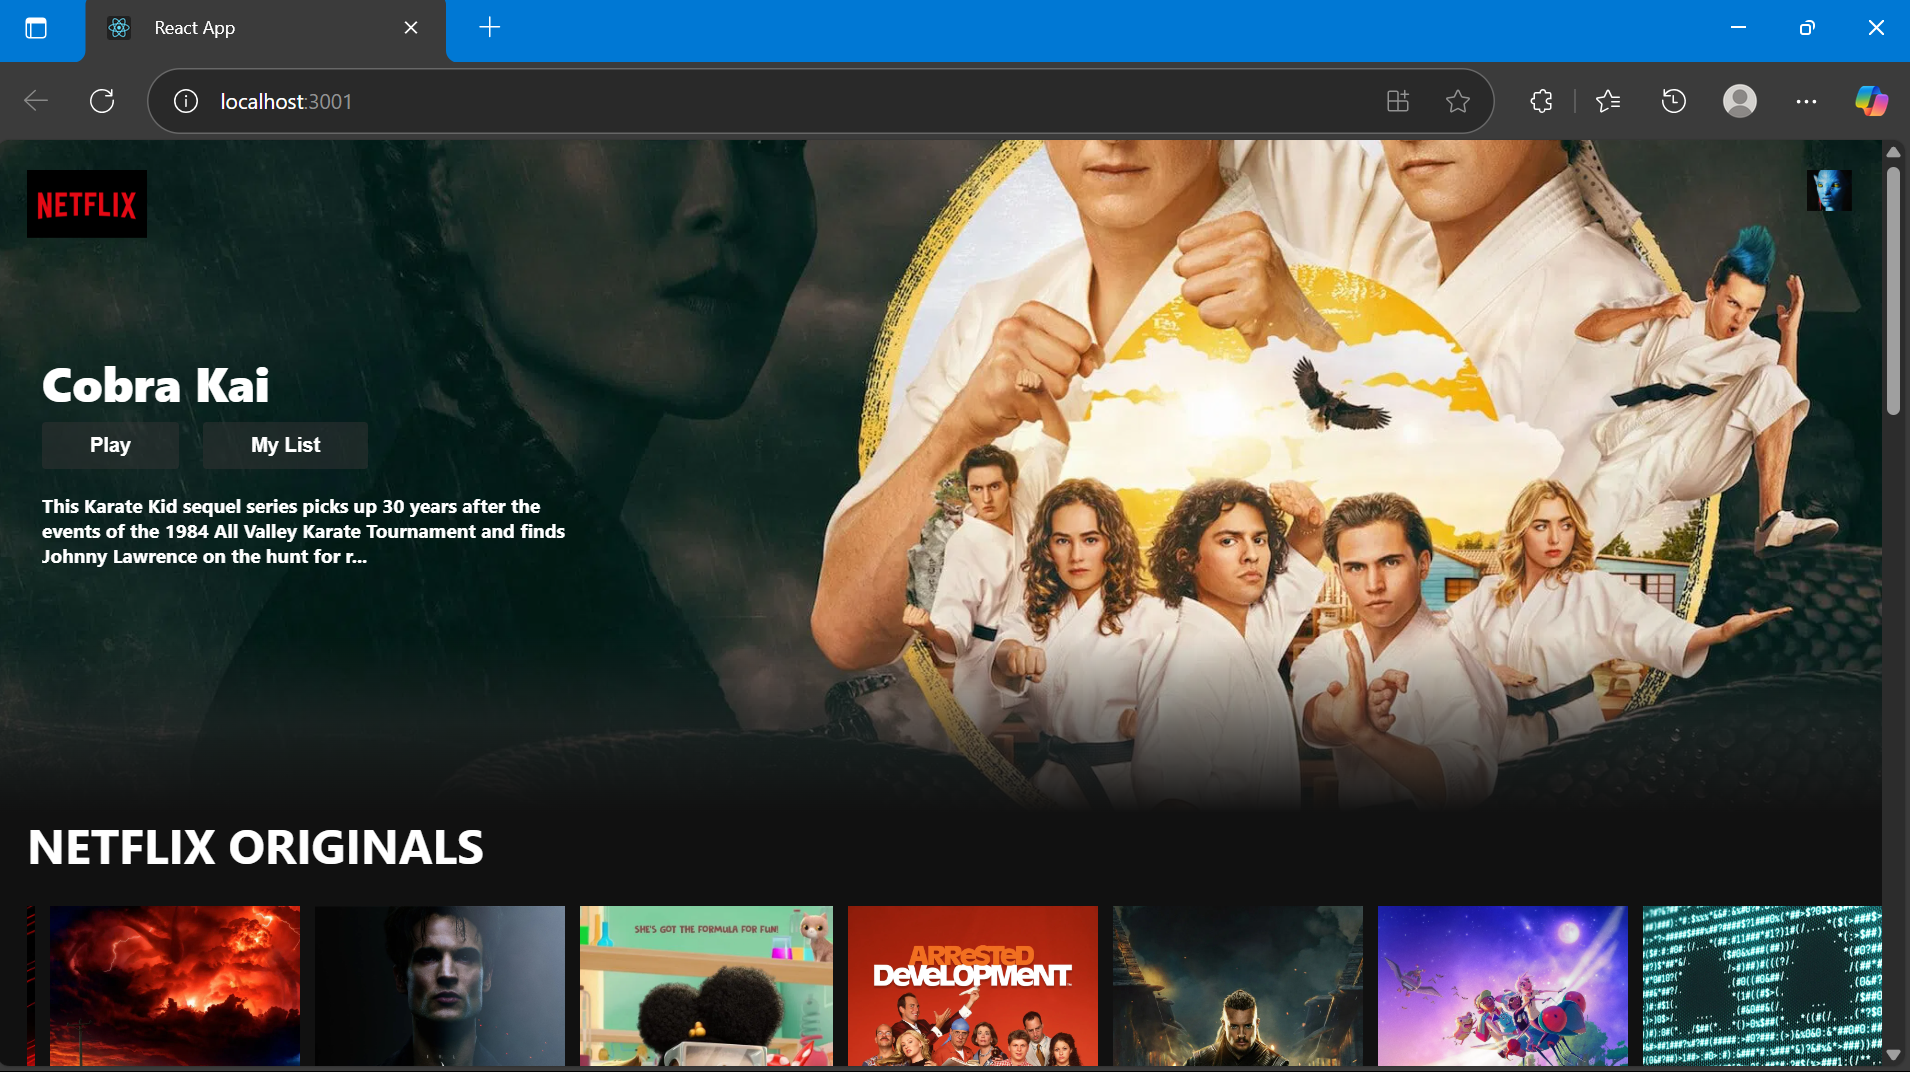Open browser History clock icon

(1673, 101)
